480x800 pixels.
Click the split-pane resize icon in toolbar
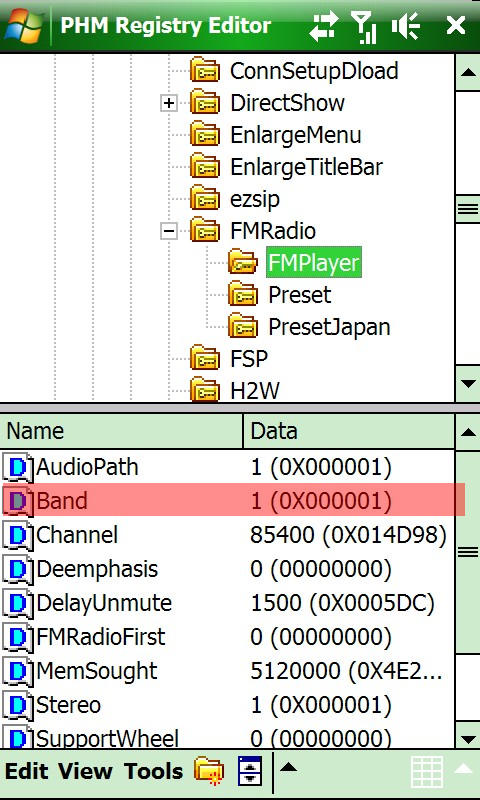coord(250,770)
